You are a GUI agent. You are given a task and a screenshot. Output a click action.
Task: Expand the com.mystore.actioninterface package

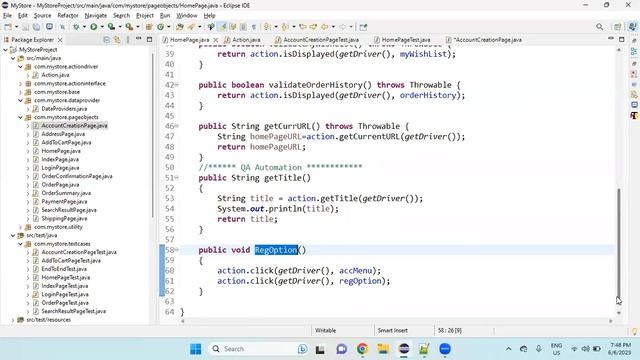(20, 84)
